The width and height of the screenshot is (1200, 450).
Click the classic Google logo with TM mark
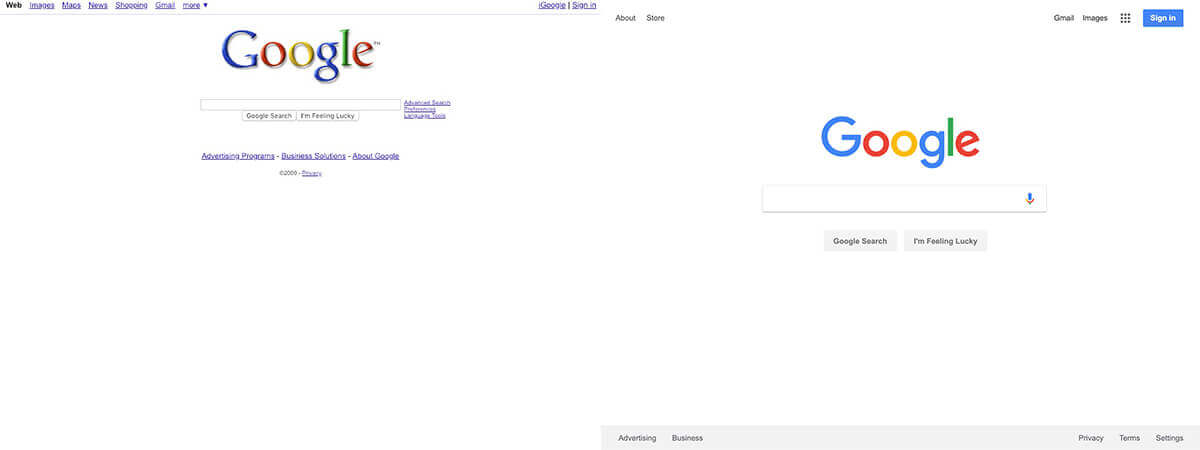[300, 54]
